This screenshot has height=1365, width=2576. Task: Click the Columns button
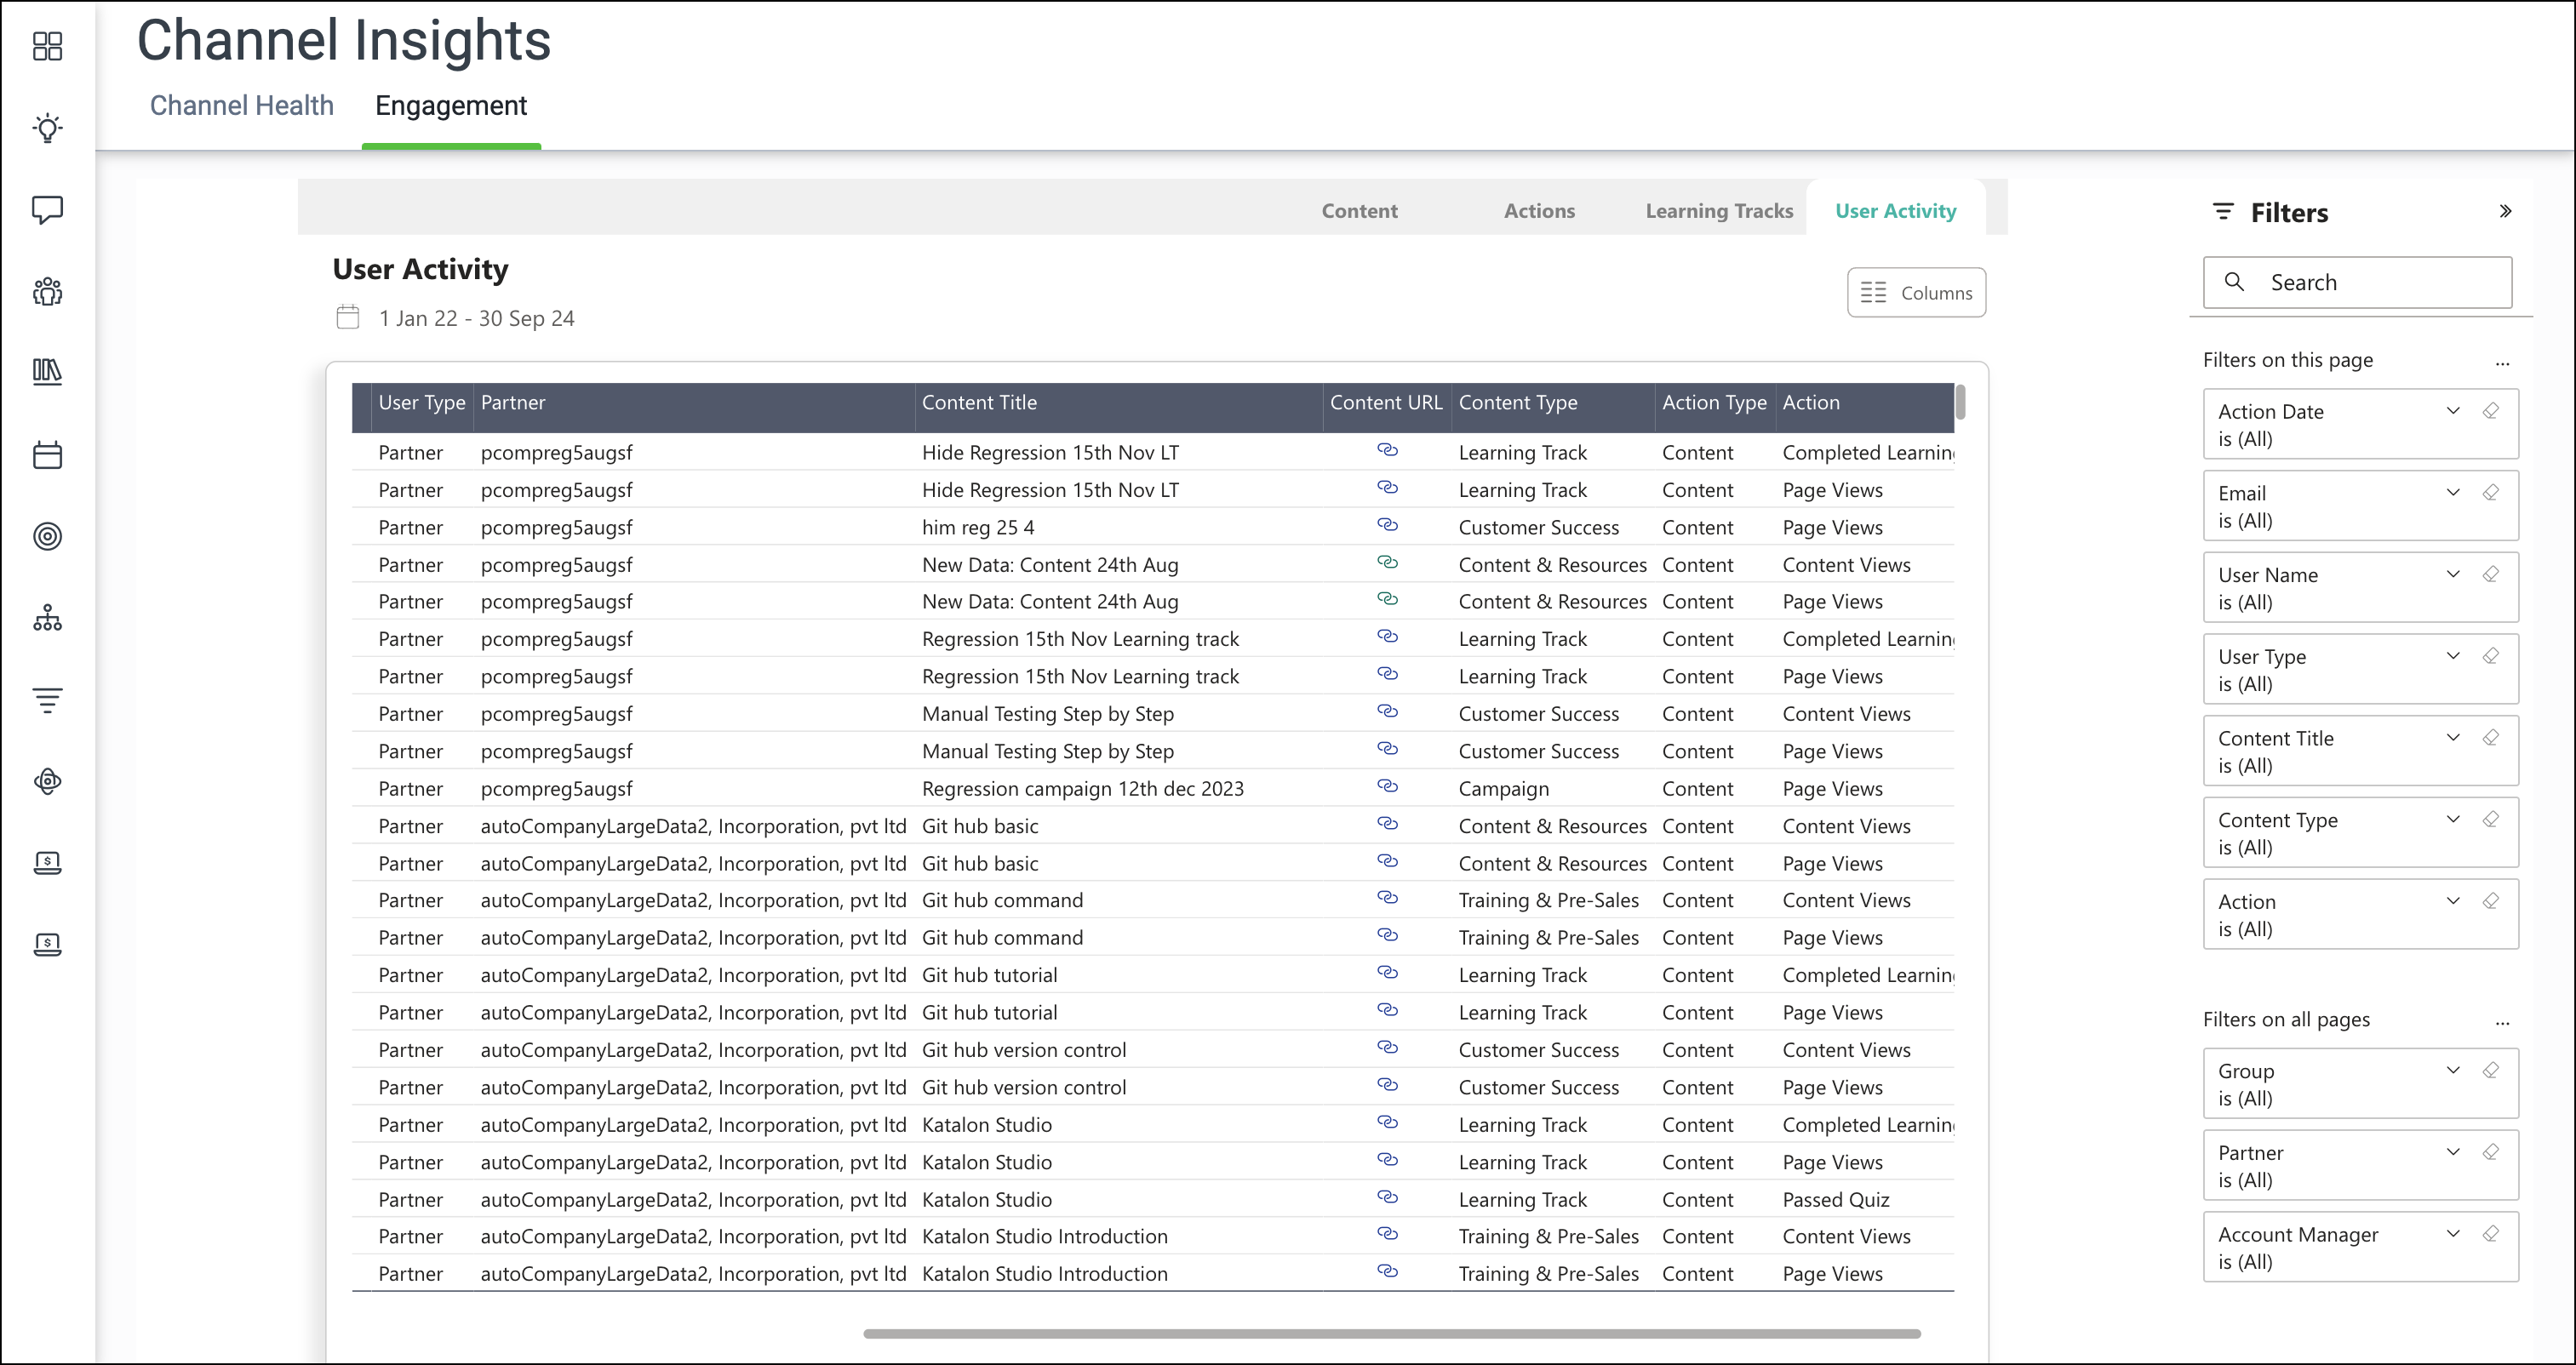point(1916,293)
